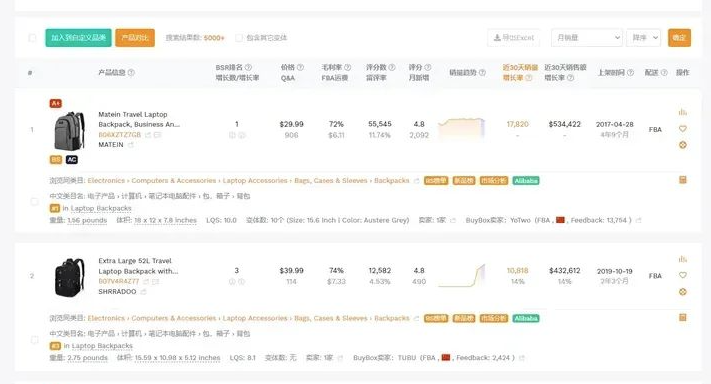Viewport: 711px width, 384px height.
Task: Click help icon beside BSR排名 header
Action: tap(248, 67)
